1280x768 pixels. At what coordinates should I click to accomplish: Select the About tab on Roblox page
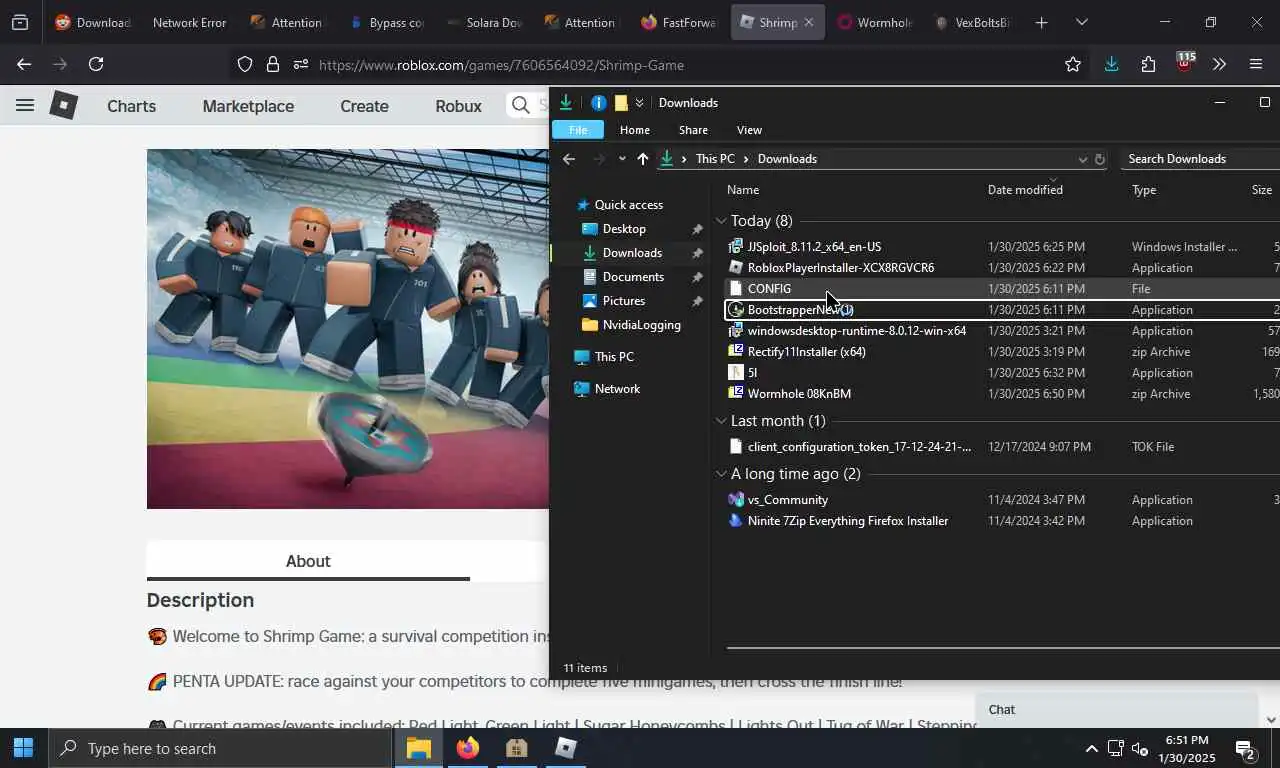[x=308, y=561]
